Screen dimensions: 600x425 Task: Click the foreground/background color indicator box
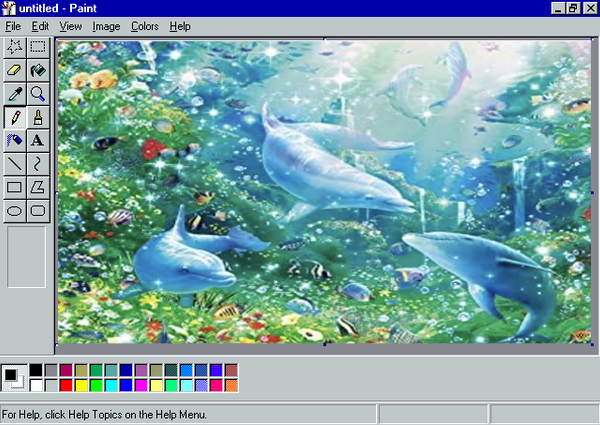click(x=14, y=378)
